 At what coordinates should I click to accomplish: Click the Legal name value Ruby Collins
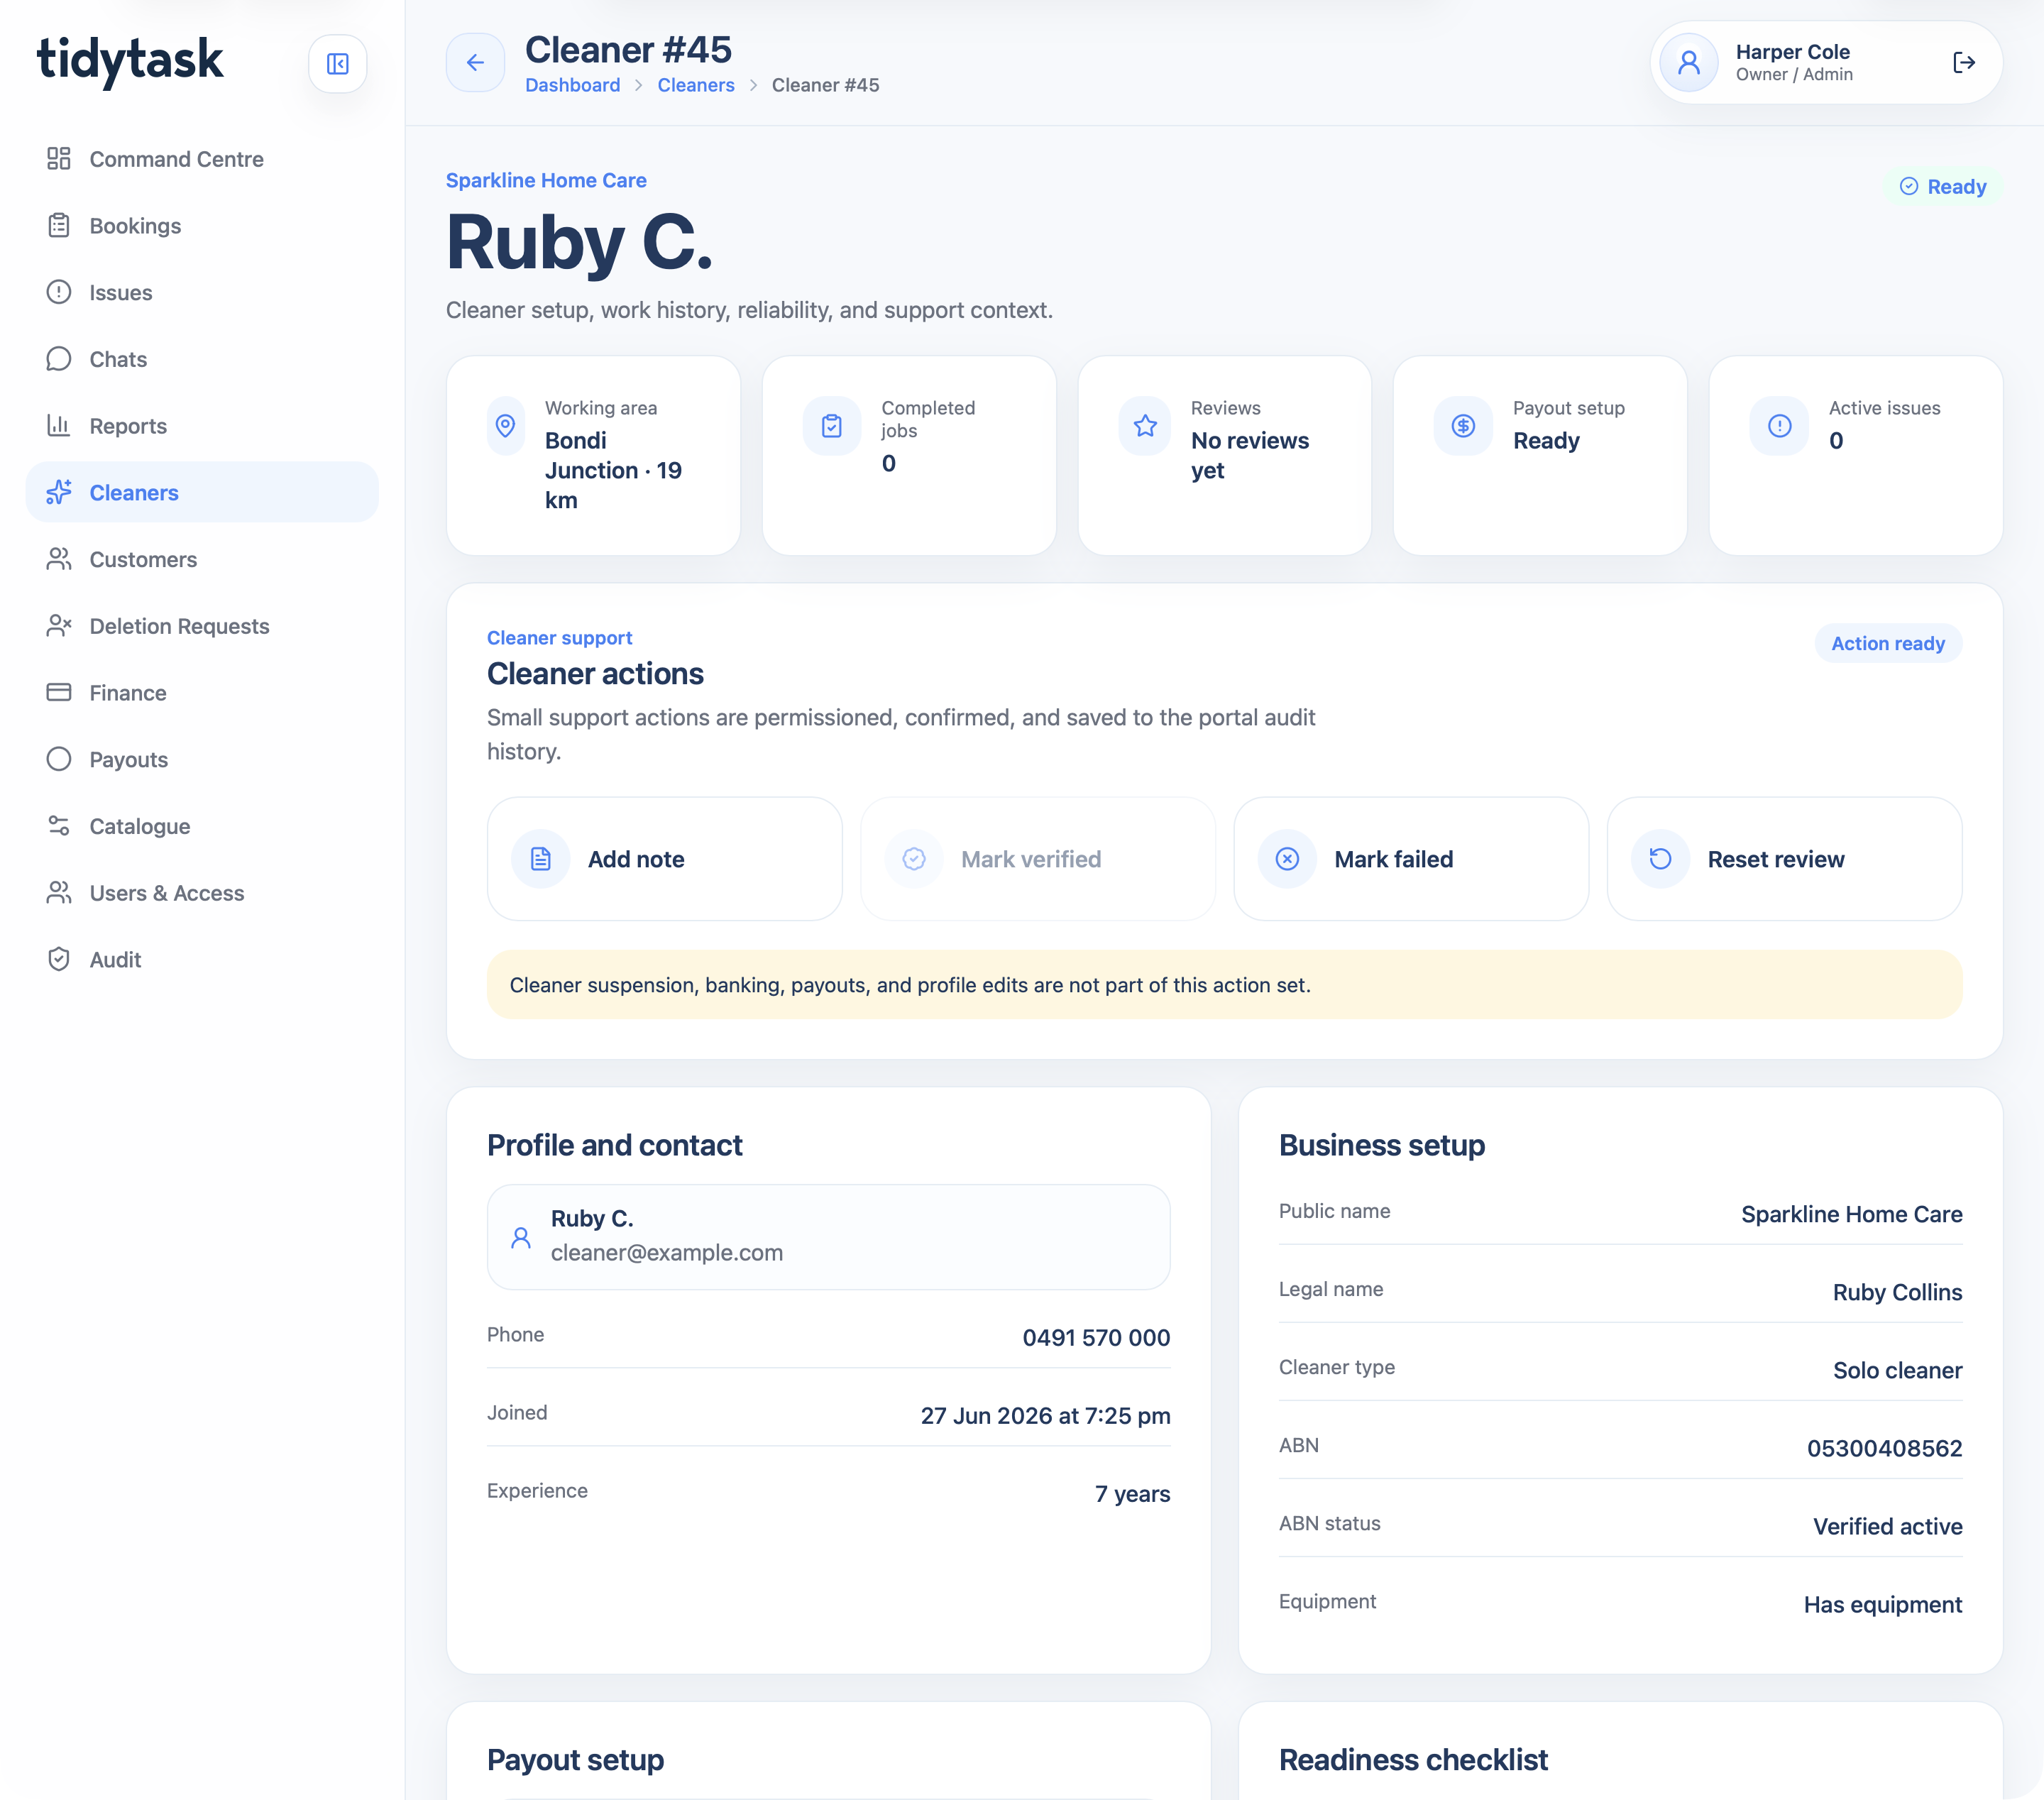coord(1897,1292)
